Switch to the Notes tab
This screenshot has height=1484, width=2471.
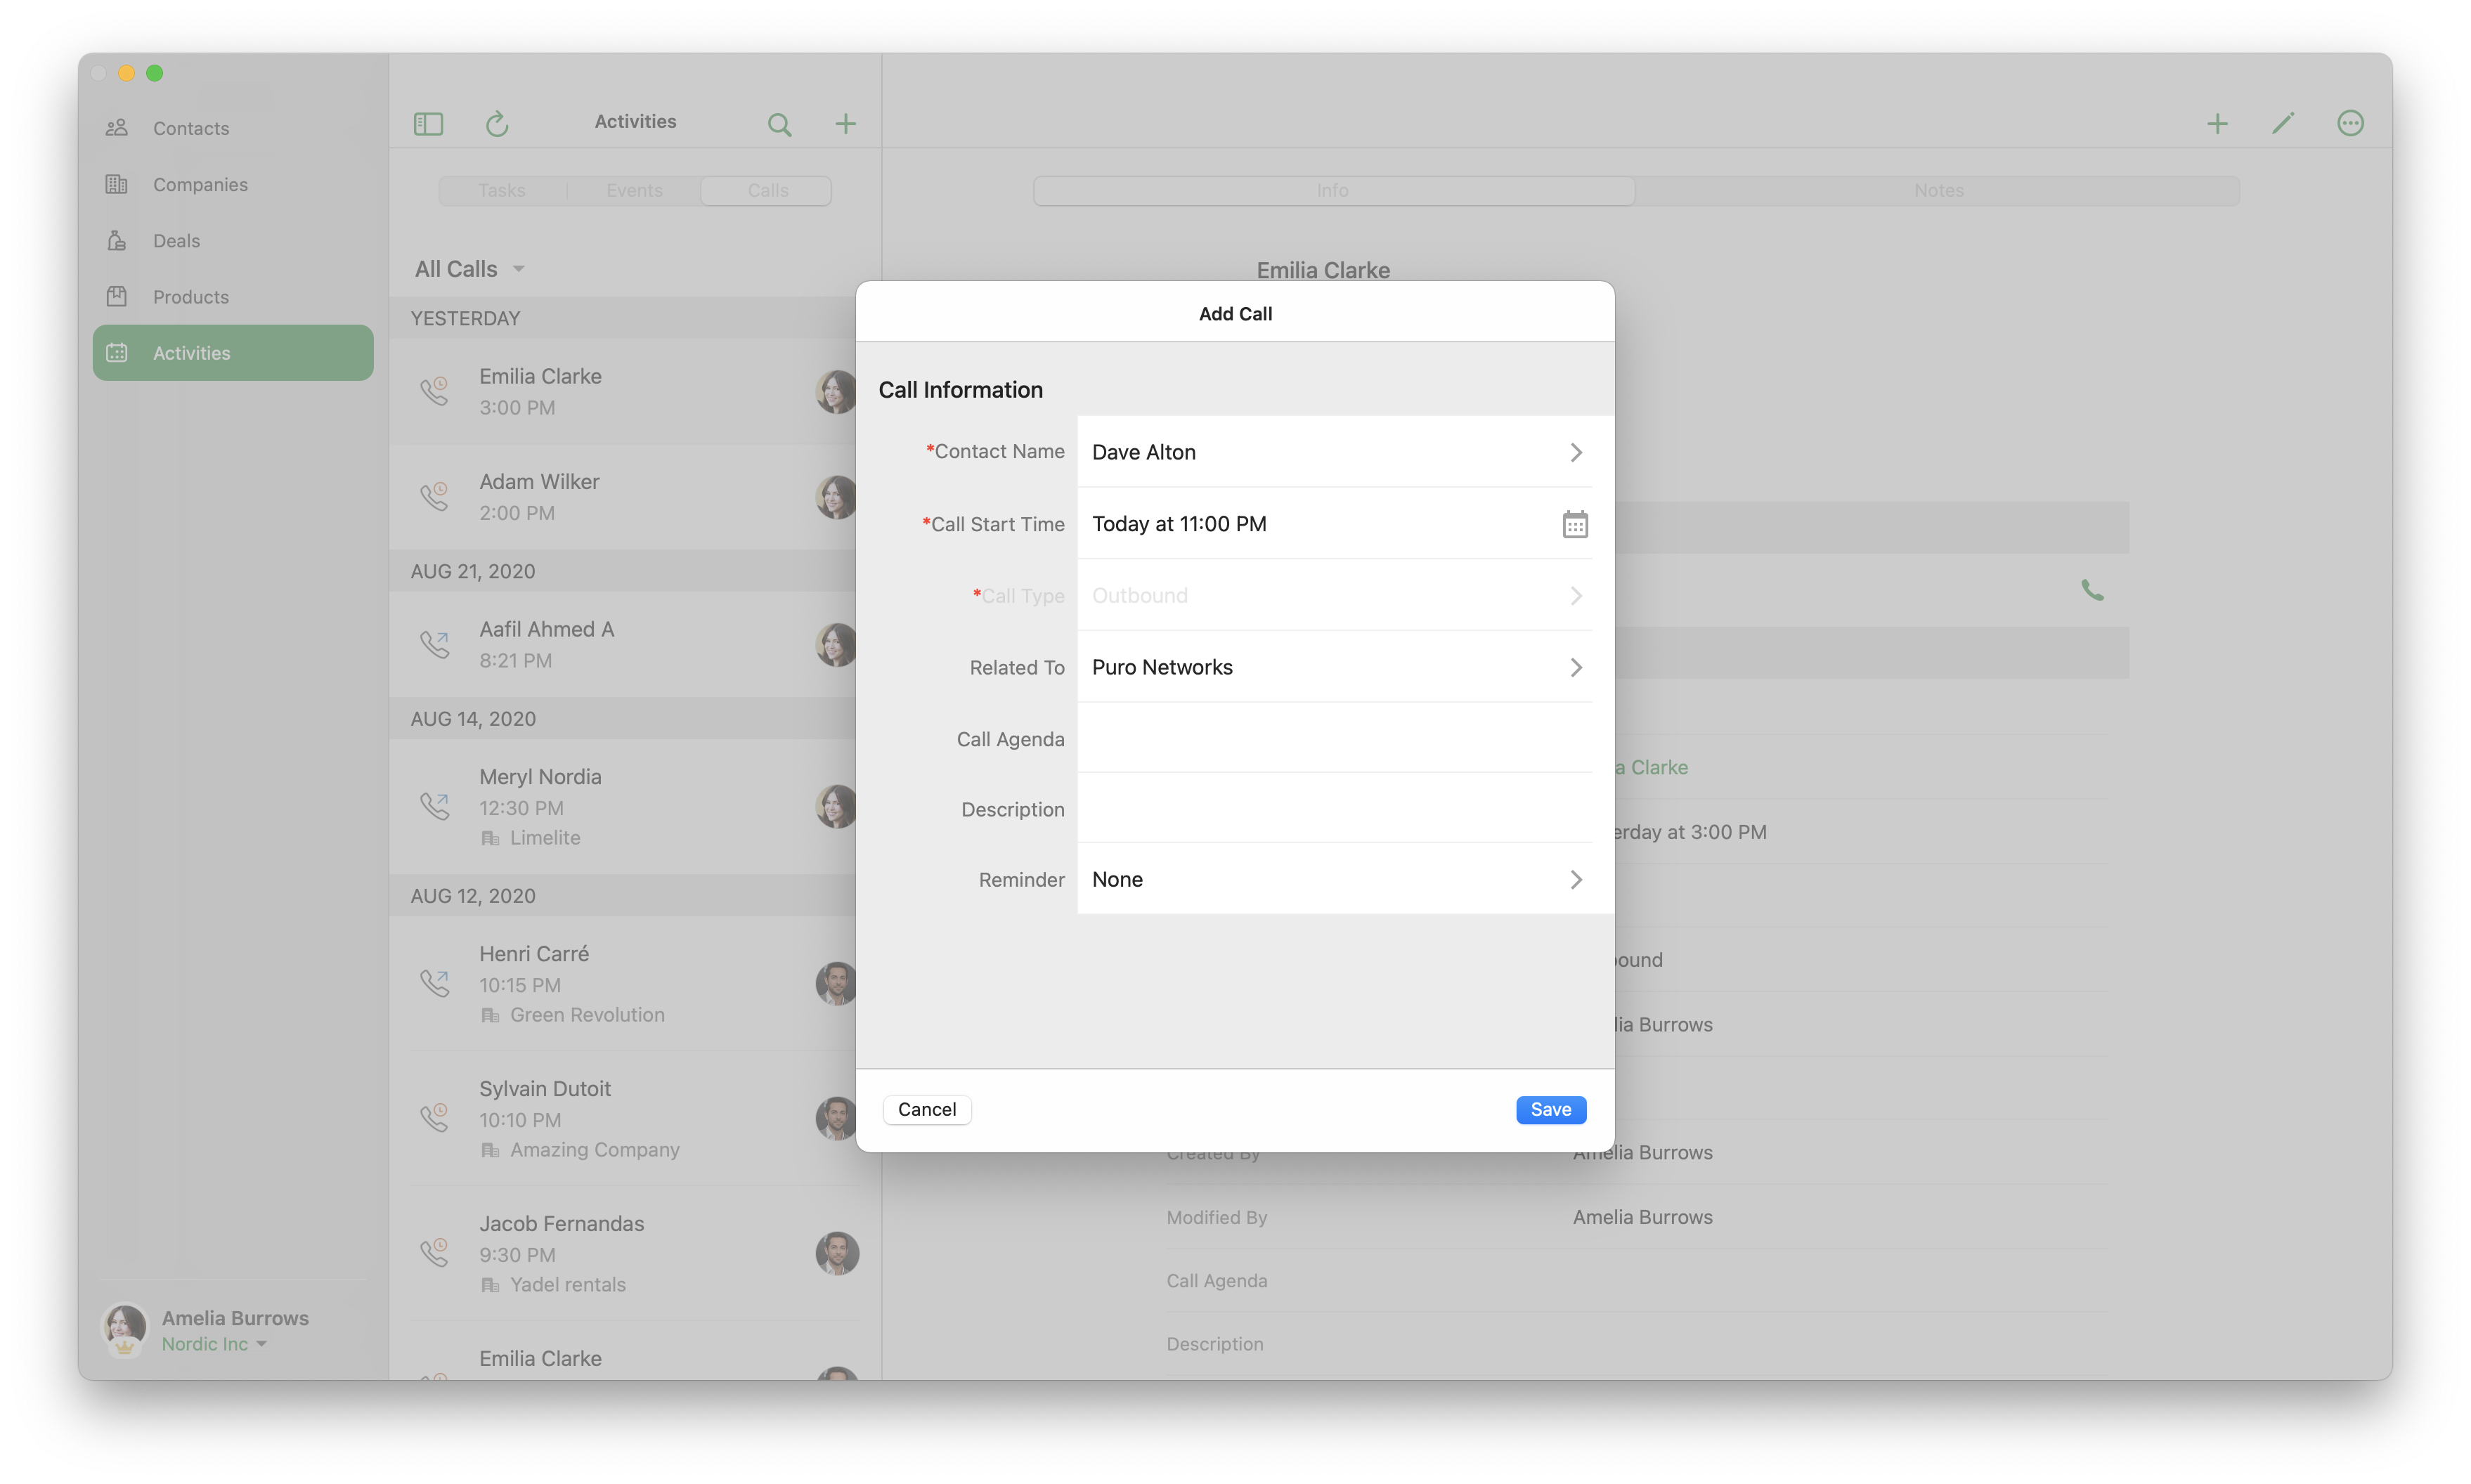(1938, 190)
